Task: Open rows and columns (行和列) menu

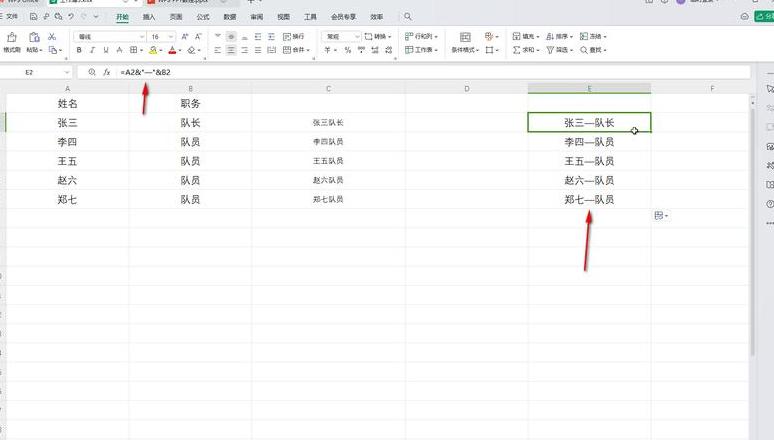Action: 421,37
